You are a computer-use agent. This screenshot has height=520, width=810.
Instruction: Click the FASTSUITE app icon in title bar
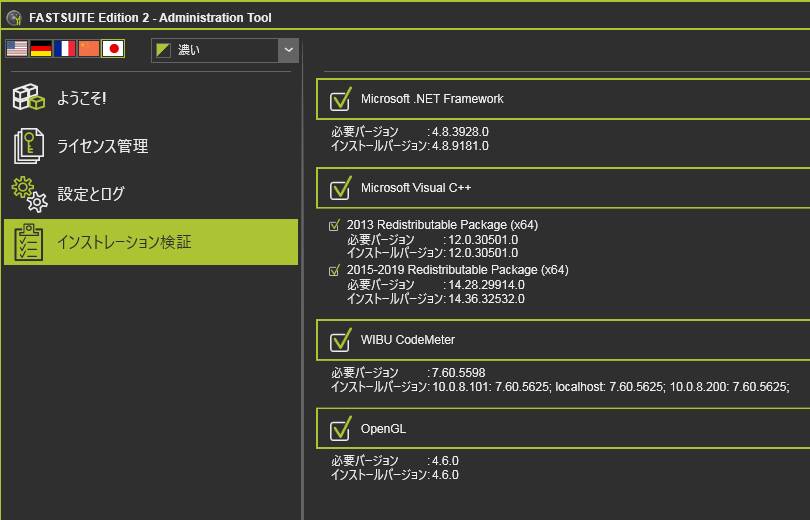point(14,18)
